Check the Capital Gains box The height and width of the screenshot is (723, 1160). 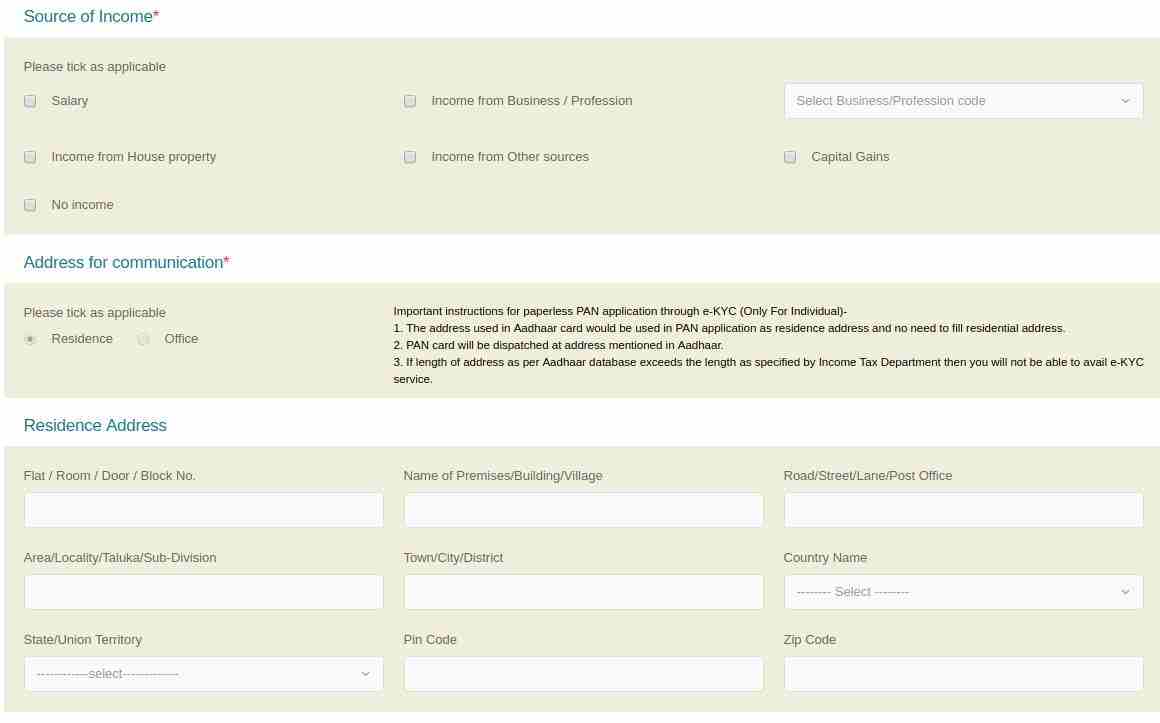(x=789, y=157)
